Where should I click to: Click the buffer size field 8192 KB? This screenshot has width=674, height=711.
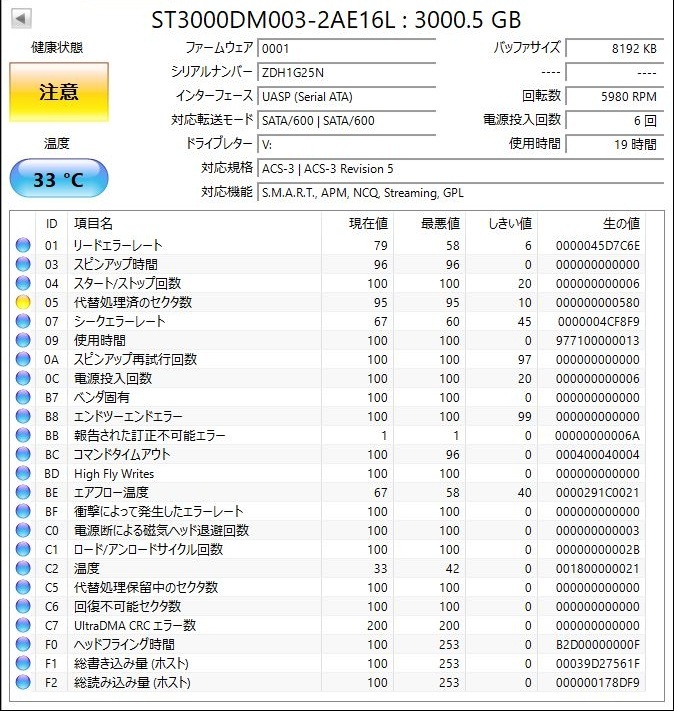point(615,49)
